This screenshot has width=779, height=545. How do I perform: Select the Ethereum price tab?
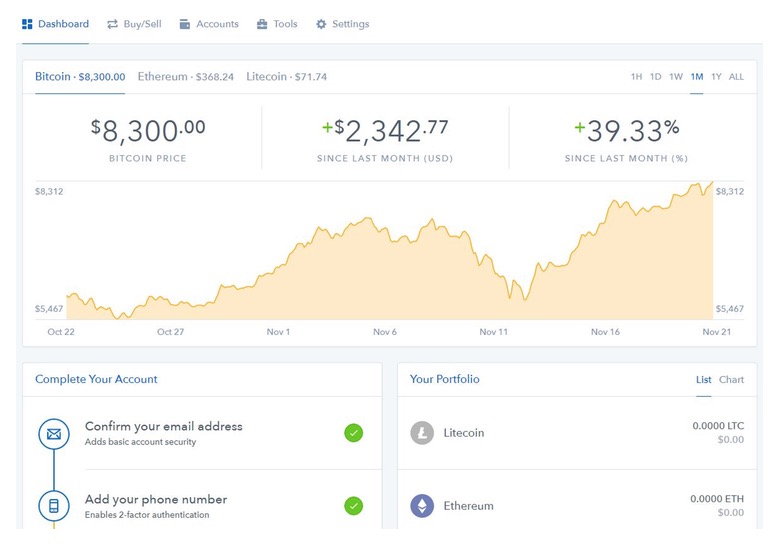(185, 77)
